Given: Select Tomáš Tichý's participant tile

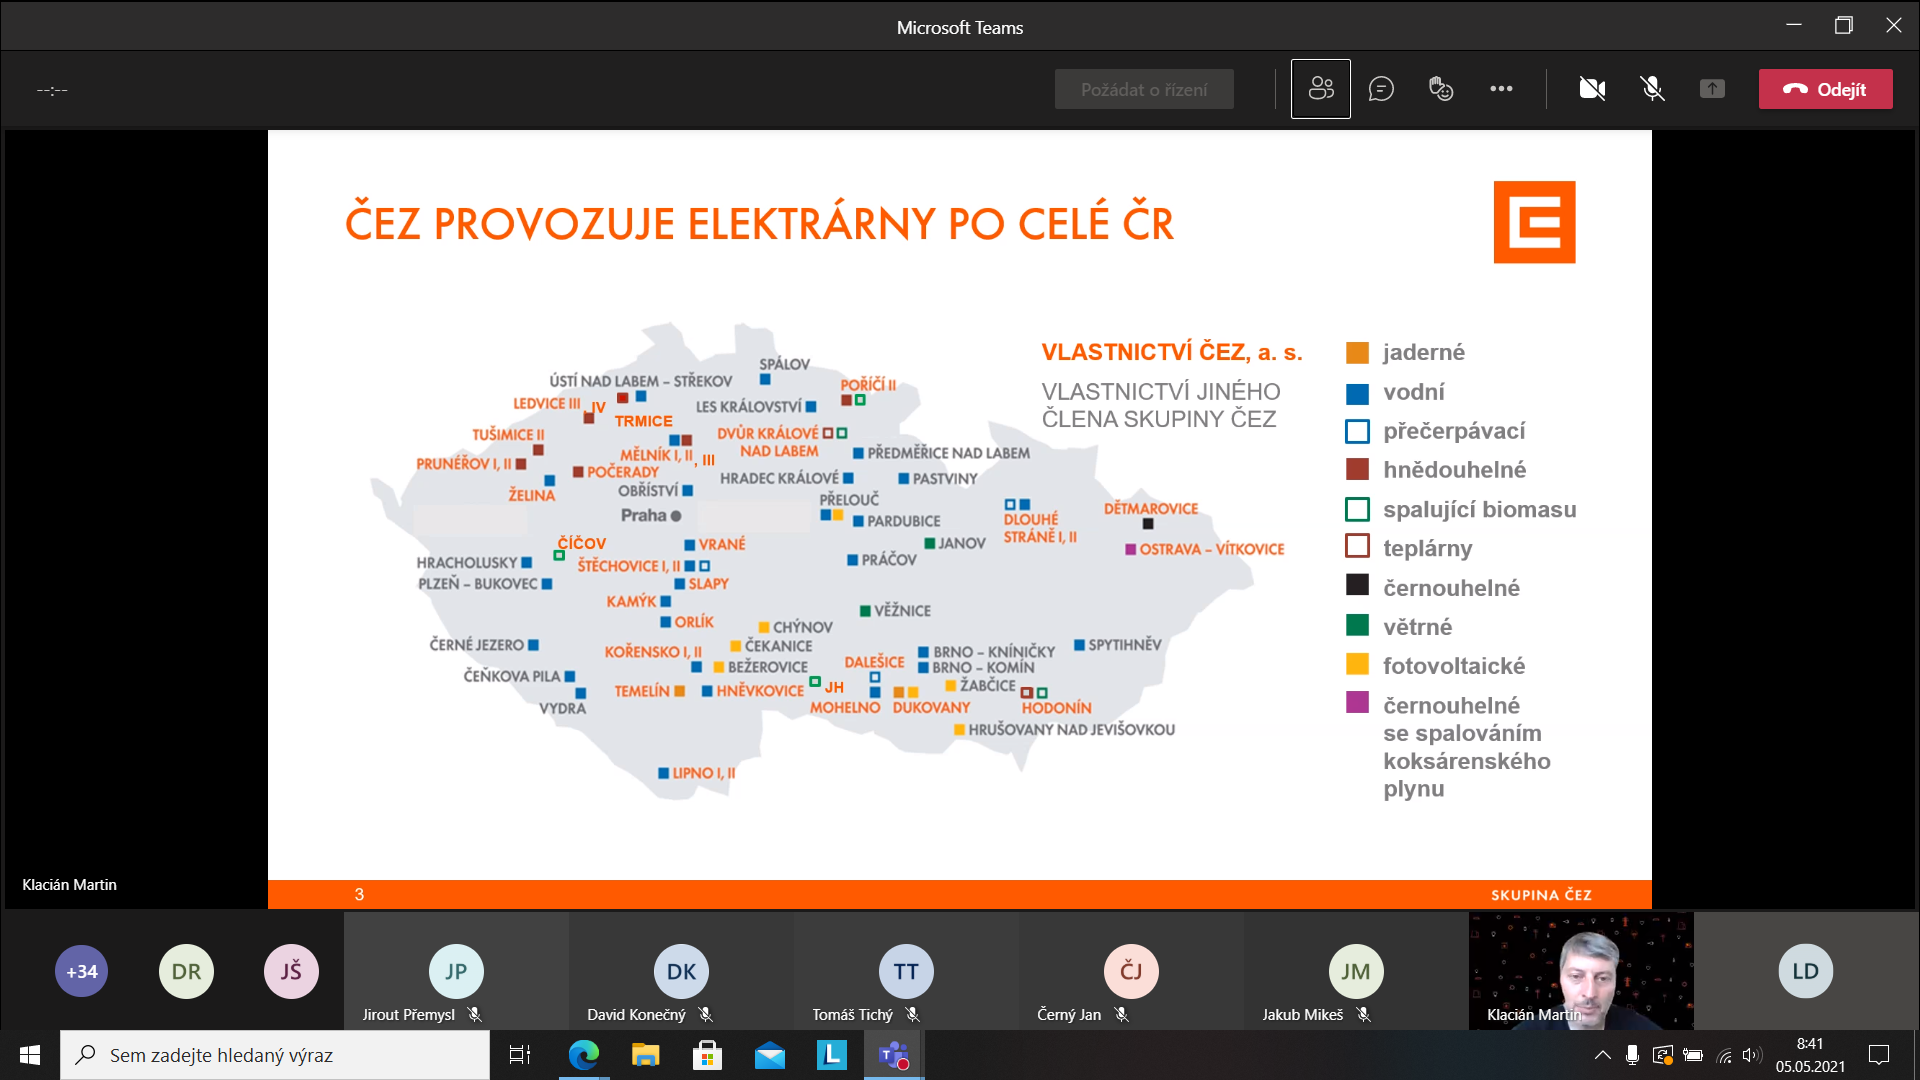Looking at the screenshot, I should tap(906, 971).
